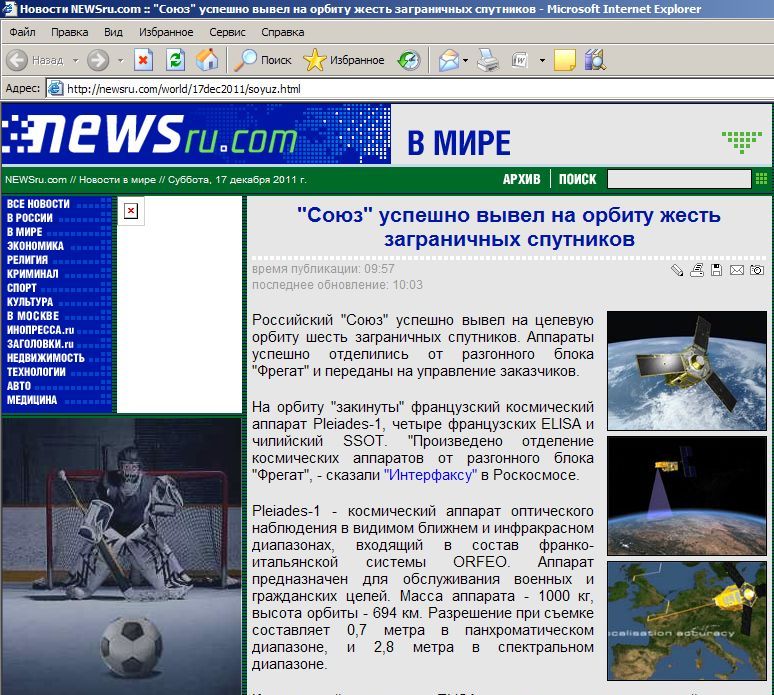Click the article headline about Союз
This screenshot has width=774, height=695.
[x=508, y=227]
